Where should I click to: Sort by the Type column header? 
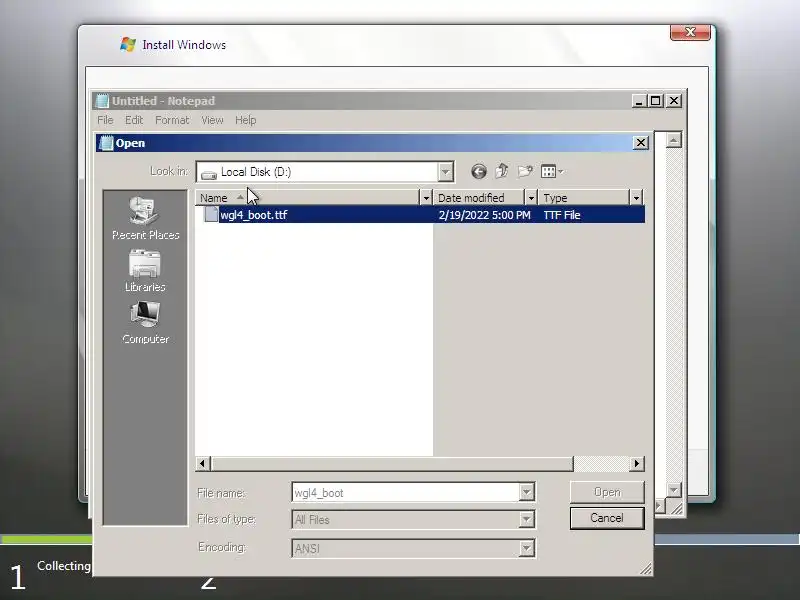(x=584, y=198)
